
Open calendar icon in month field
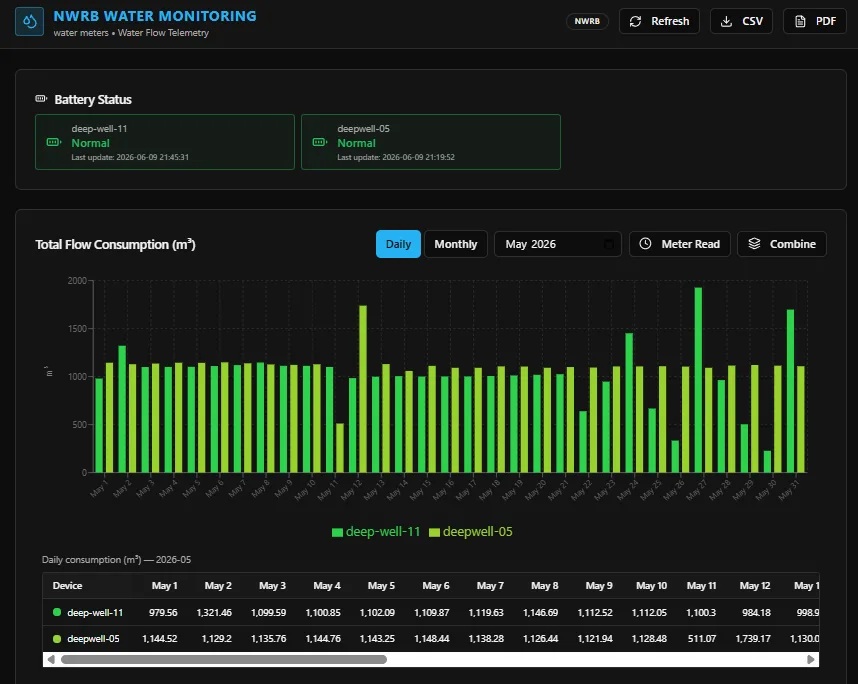pyautogui.click(x=608, y=244)
